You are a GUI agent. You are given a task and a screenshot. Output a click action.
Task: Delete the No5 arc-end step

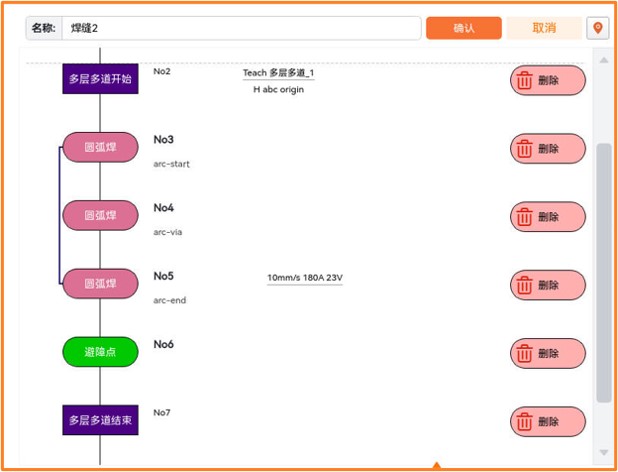click(548, 285)
